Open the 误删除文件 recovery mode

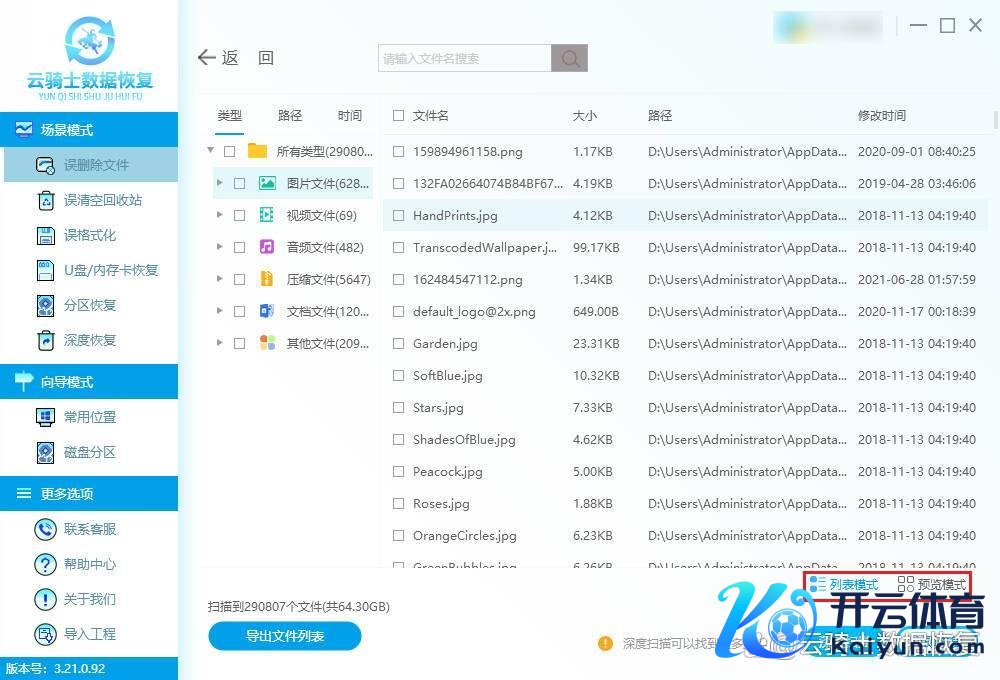click(95, 165)
